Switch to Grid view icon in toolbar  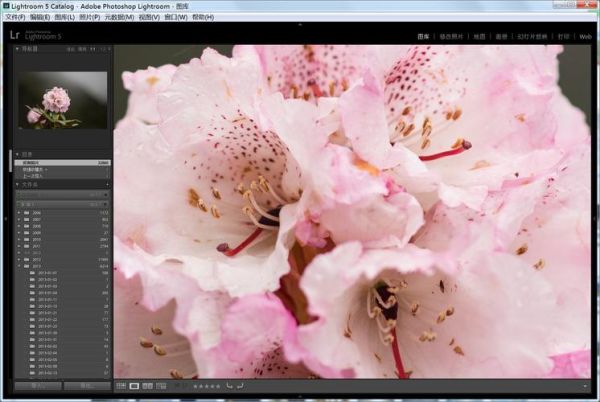(121, 385)
